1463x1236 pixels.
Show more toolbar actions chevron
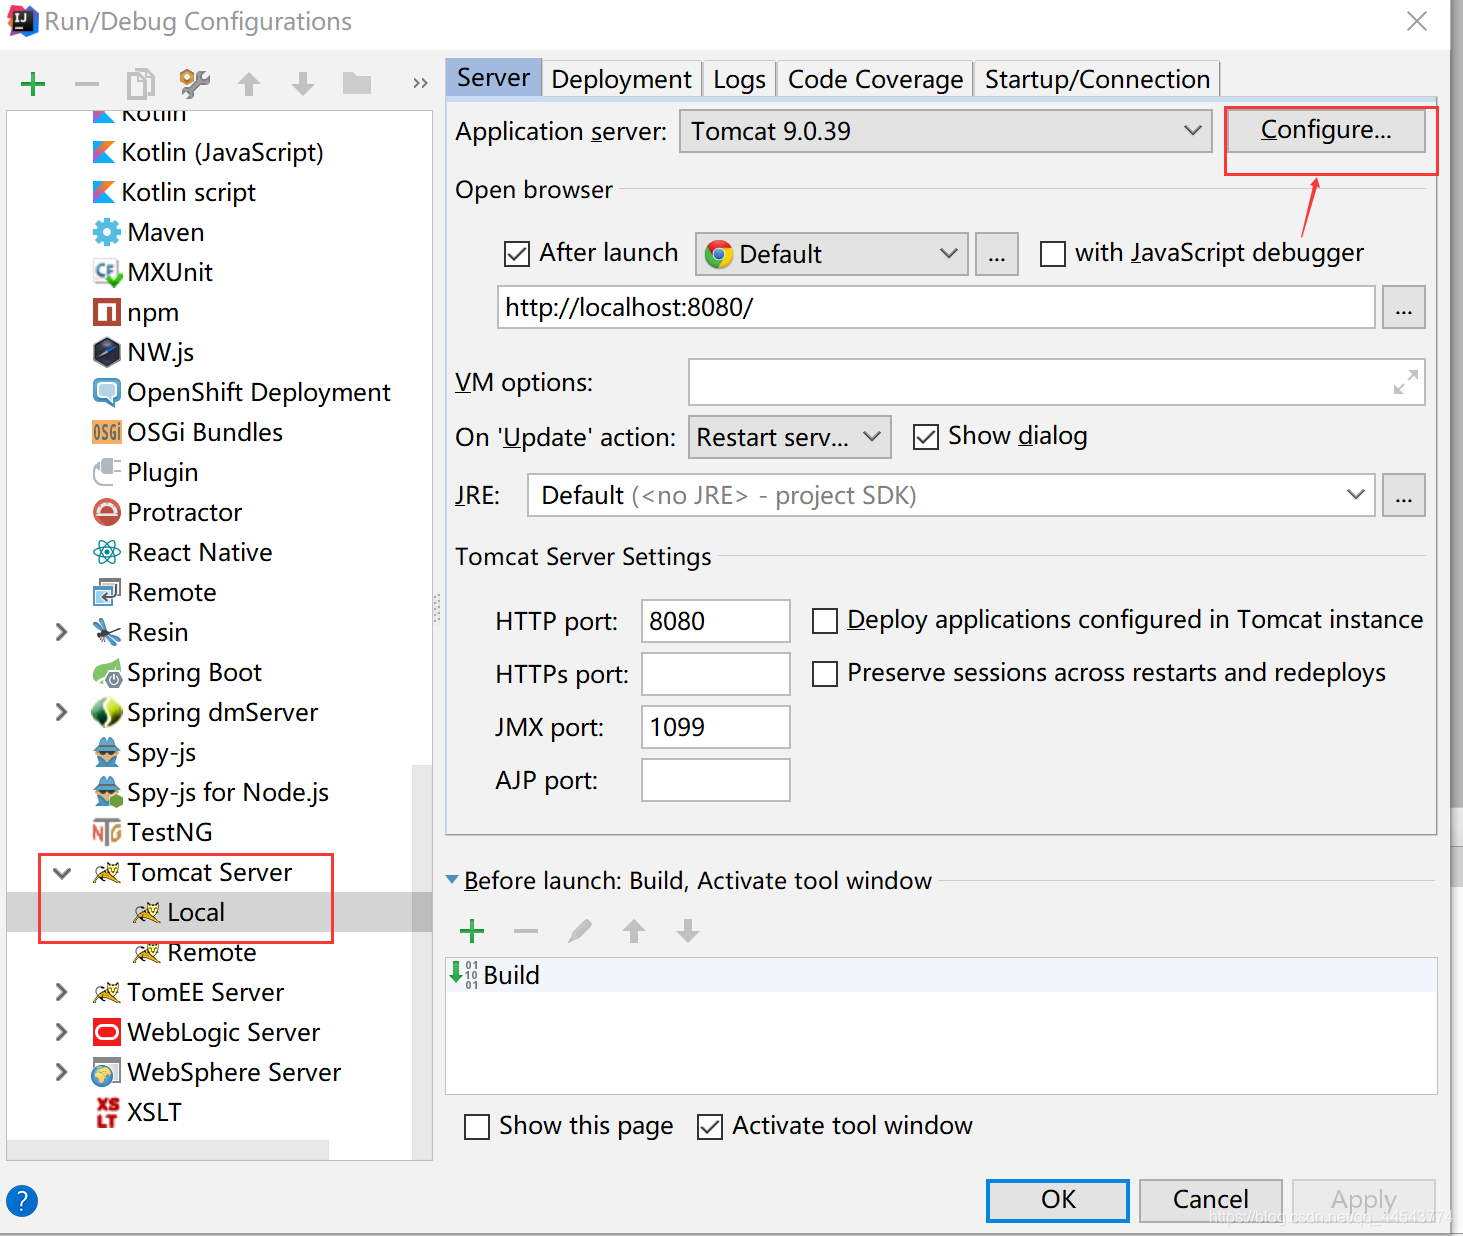click(420, 84)
